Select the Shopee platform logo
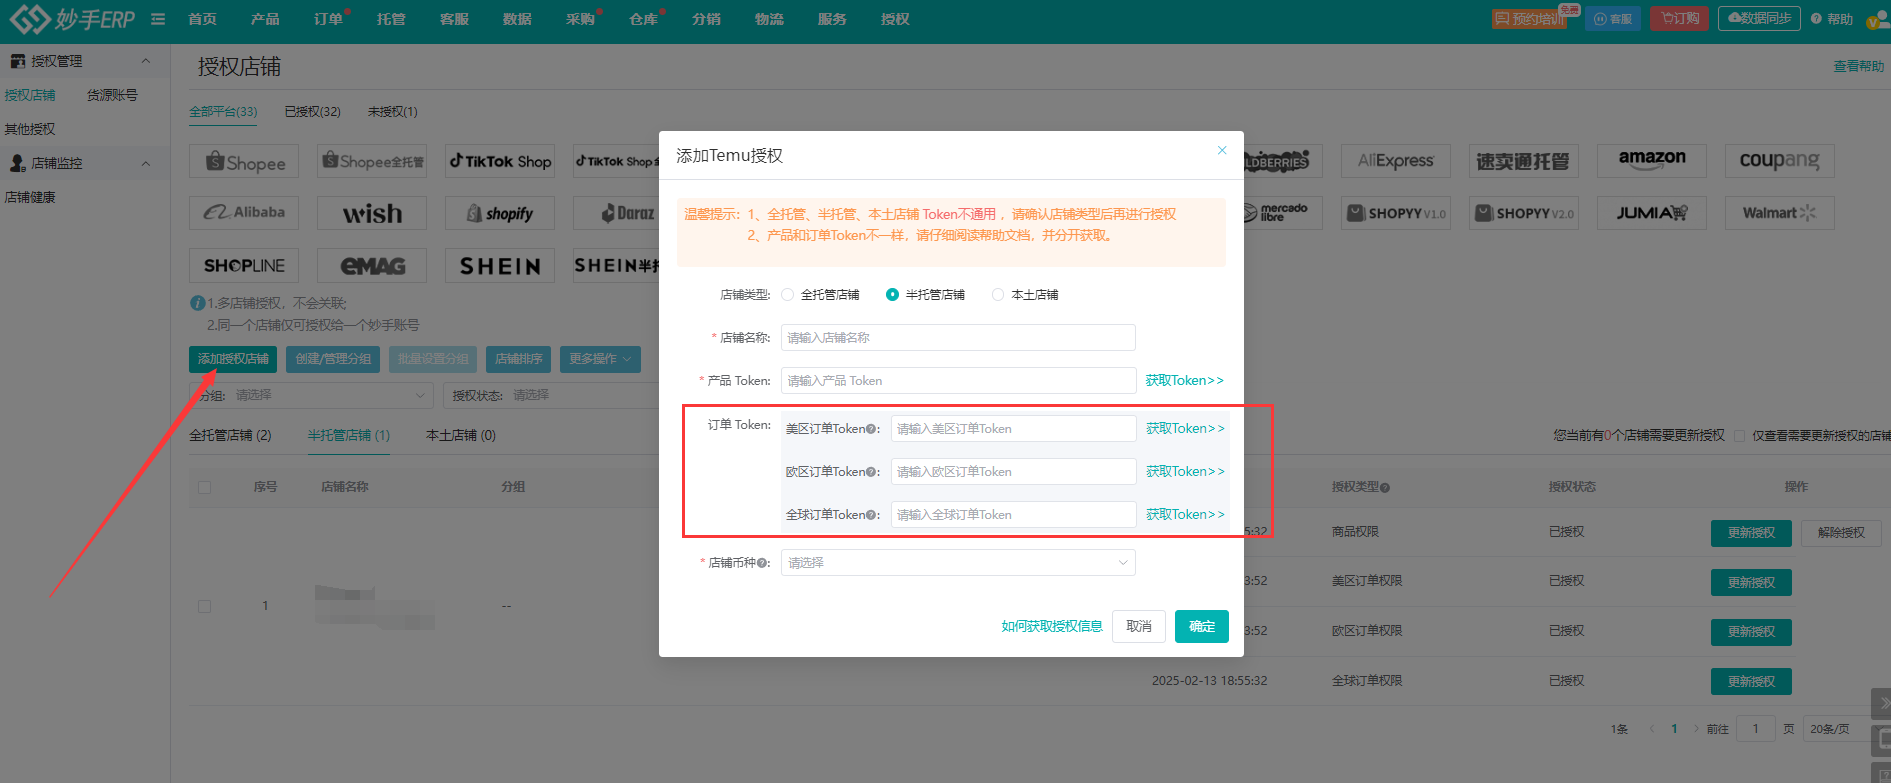This screenshot has height=783, width=1891. [244, 161]
